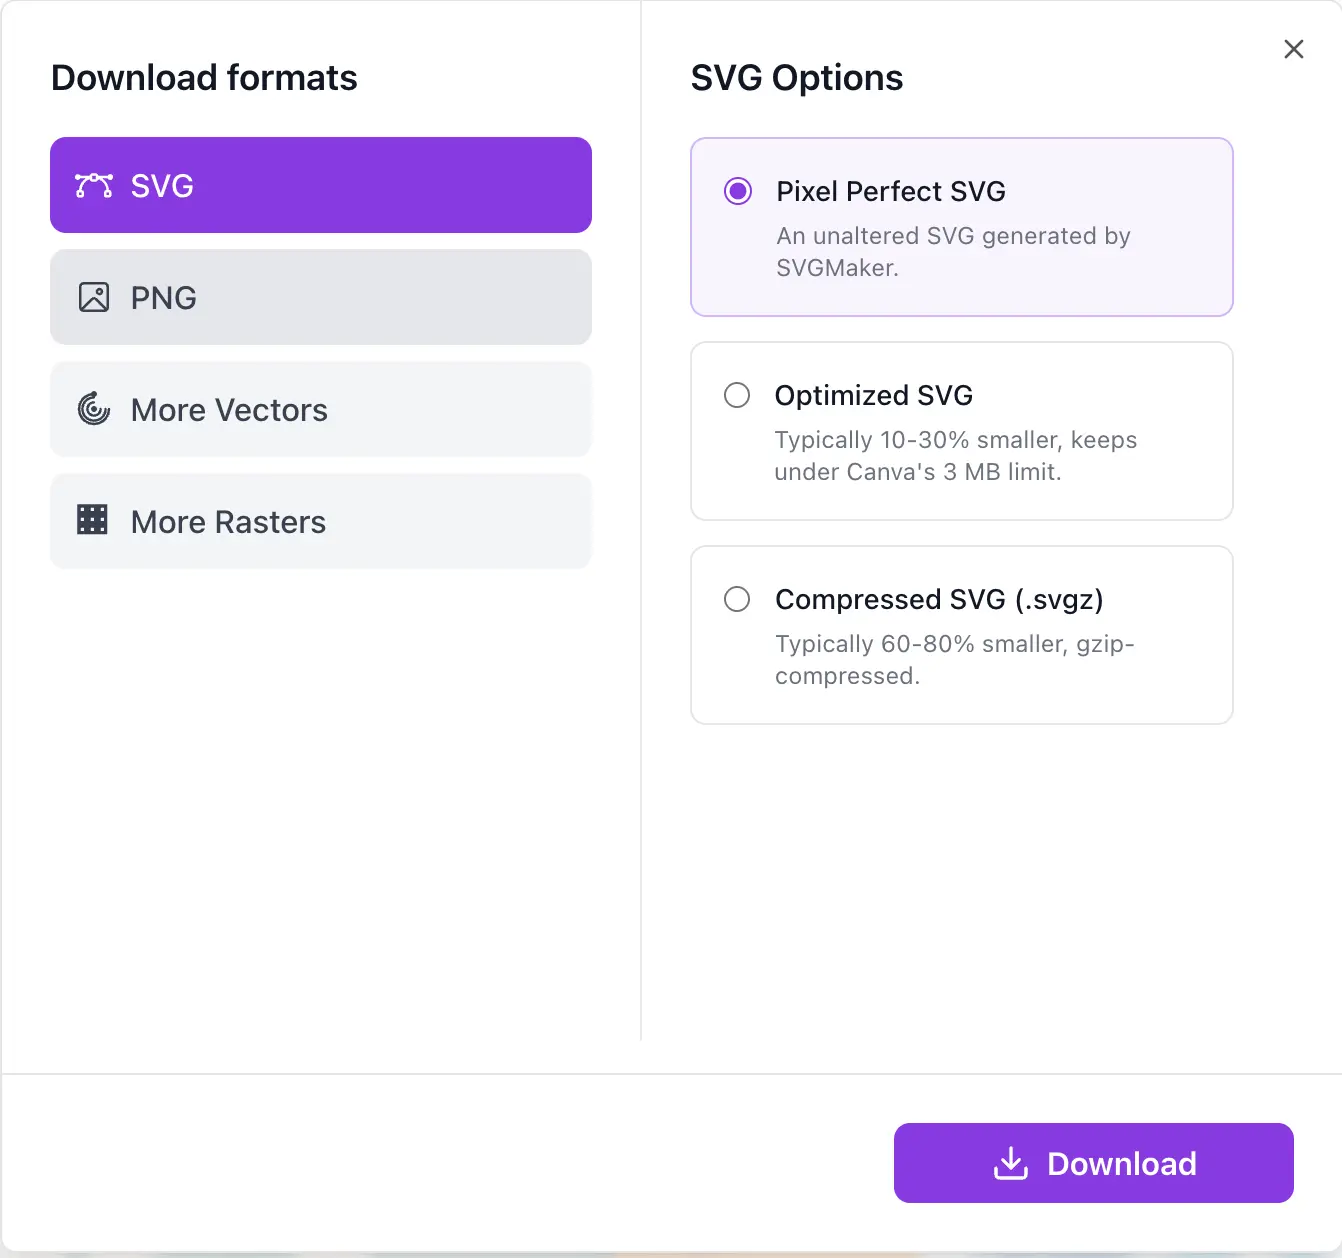Screen dimensions: 1342x1258
Task: Click the Optimized SVG option card
Action: [x=961, y=431]
